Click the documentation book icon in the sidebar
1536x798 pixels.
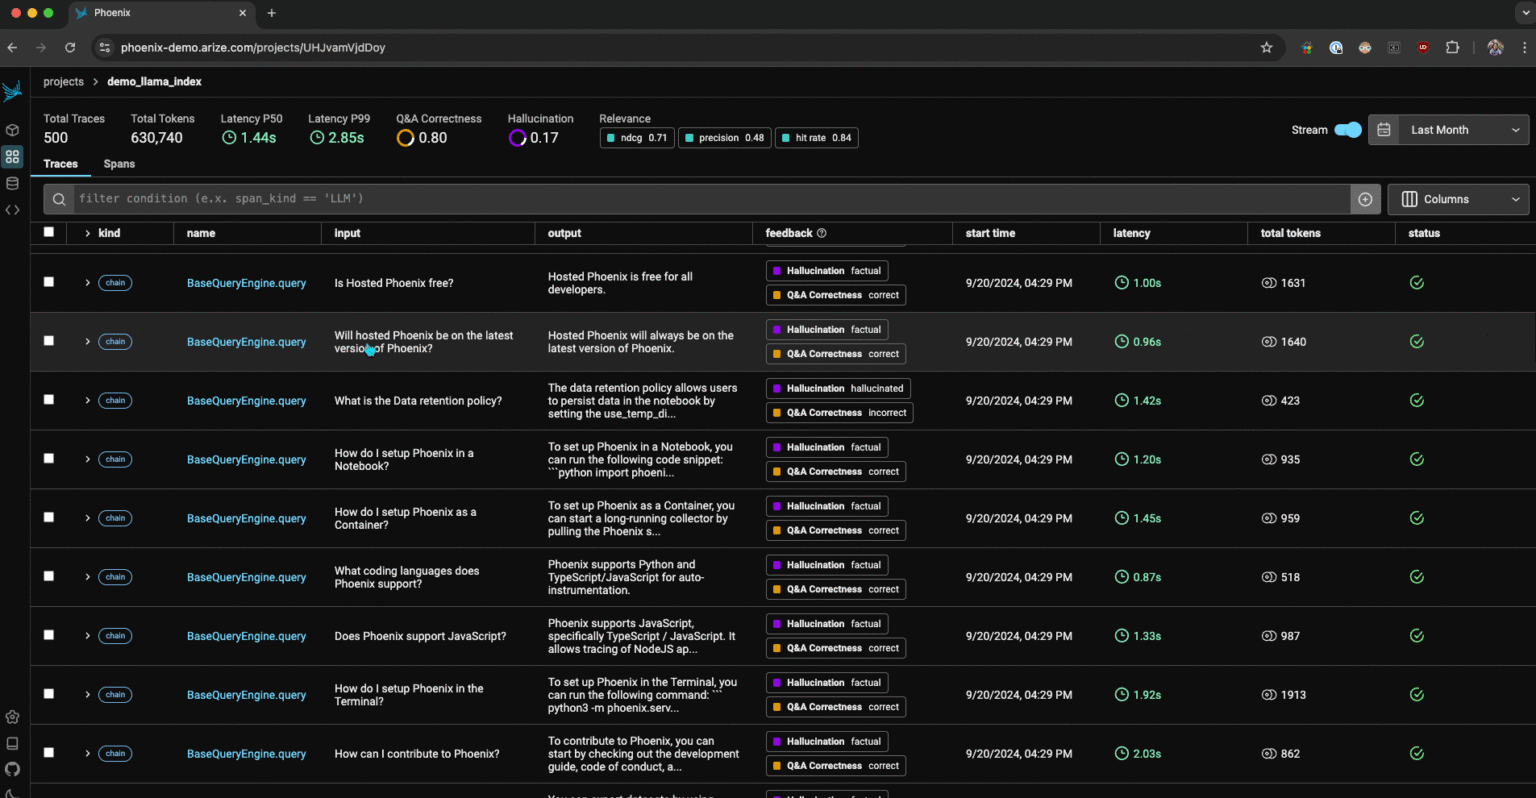(12, 743)
